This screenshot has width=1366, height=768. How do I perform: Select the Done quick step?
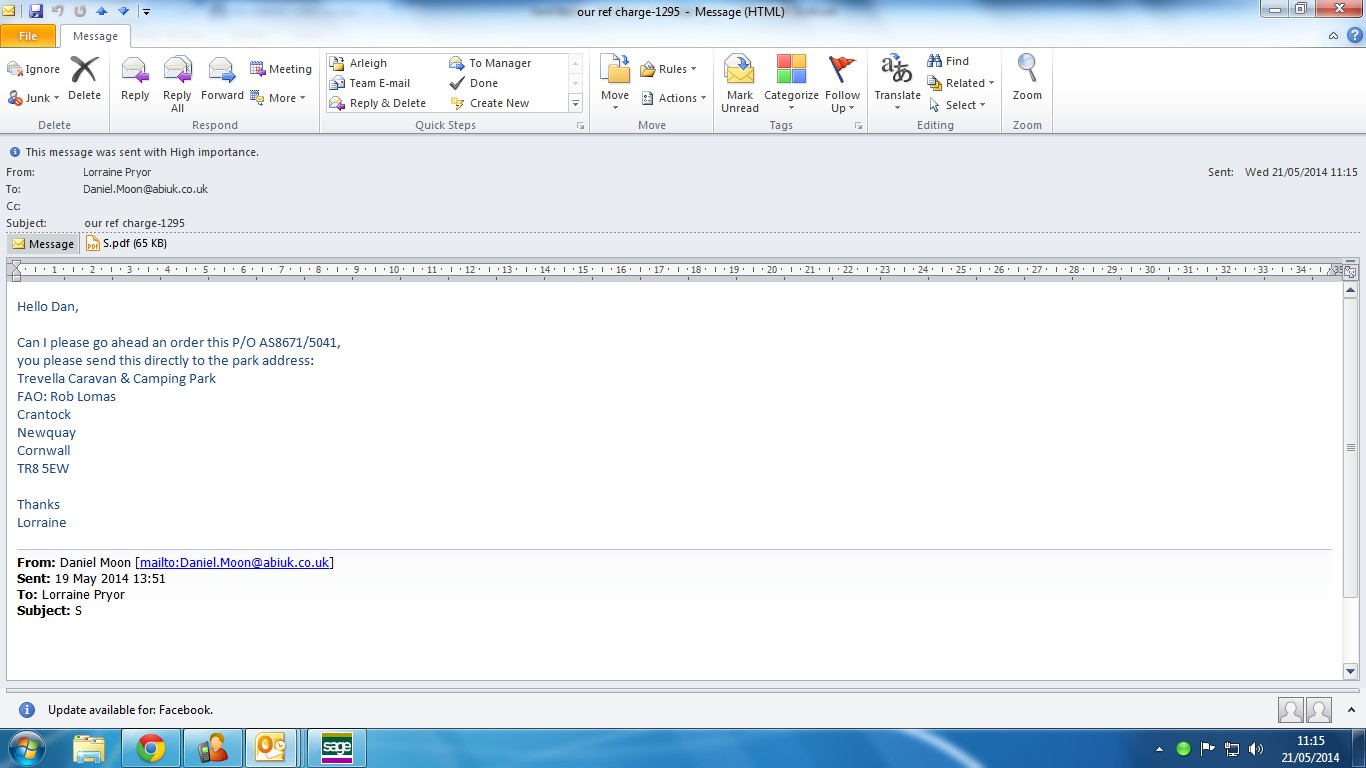tap(483, 83)
